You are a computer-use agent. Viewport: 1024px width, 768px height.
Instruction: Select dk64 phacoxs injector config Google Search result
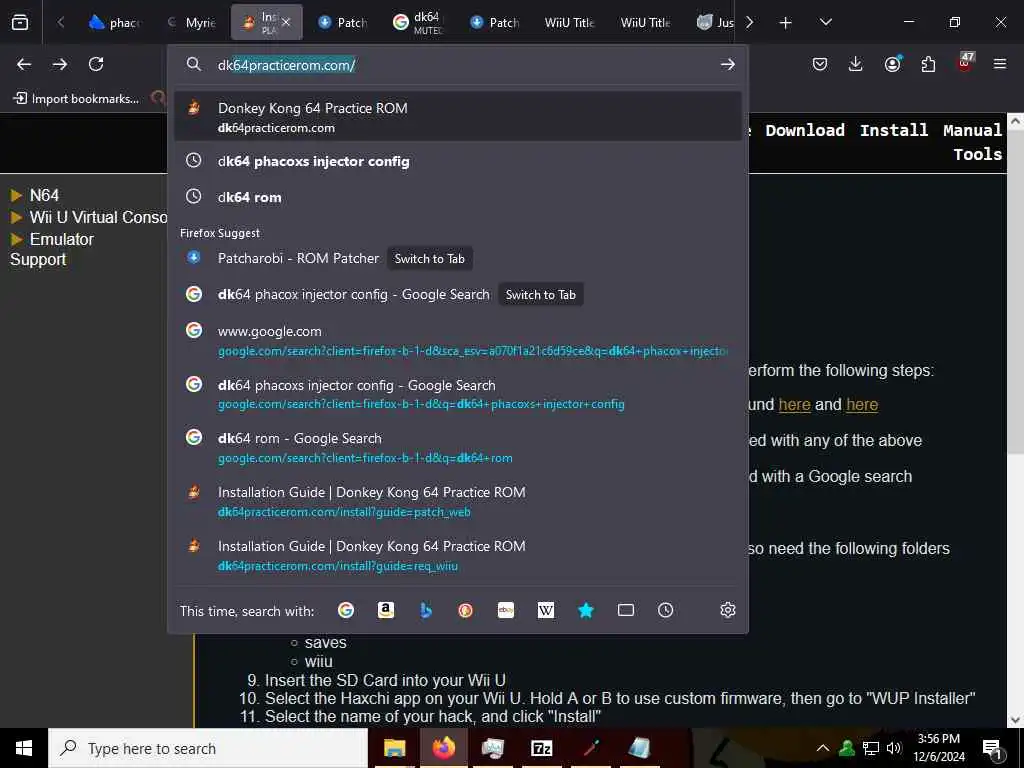pyautogui.click(x=458, y=394)
